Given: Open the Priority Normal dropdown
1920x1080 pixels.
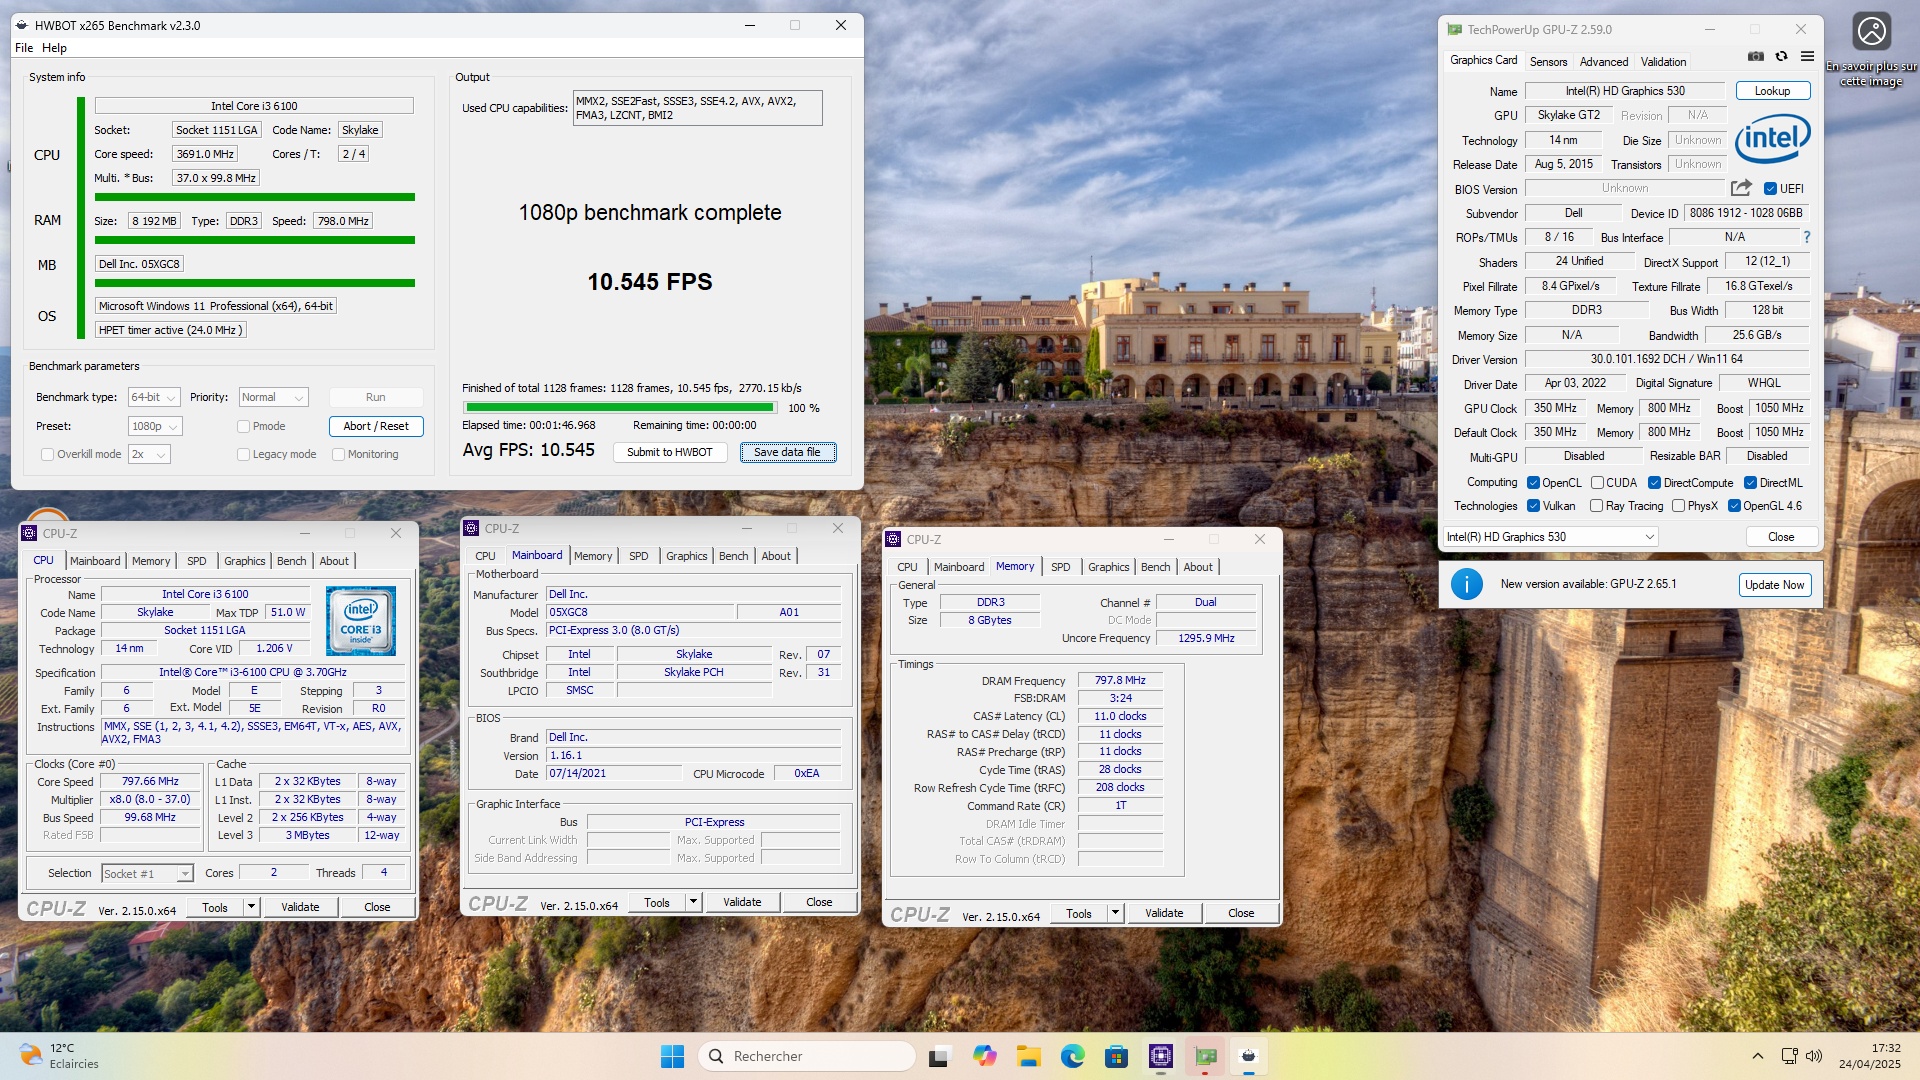Looking at the screenshot, I should pos(273,397).
